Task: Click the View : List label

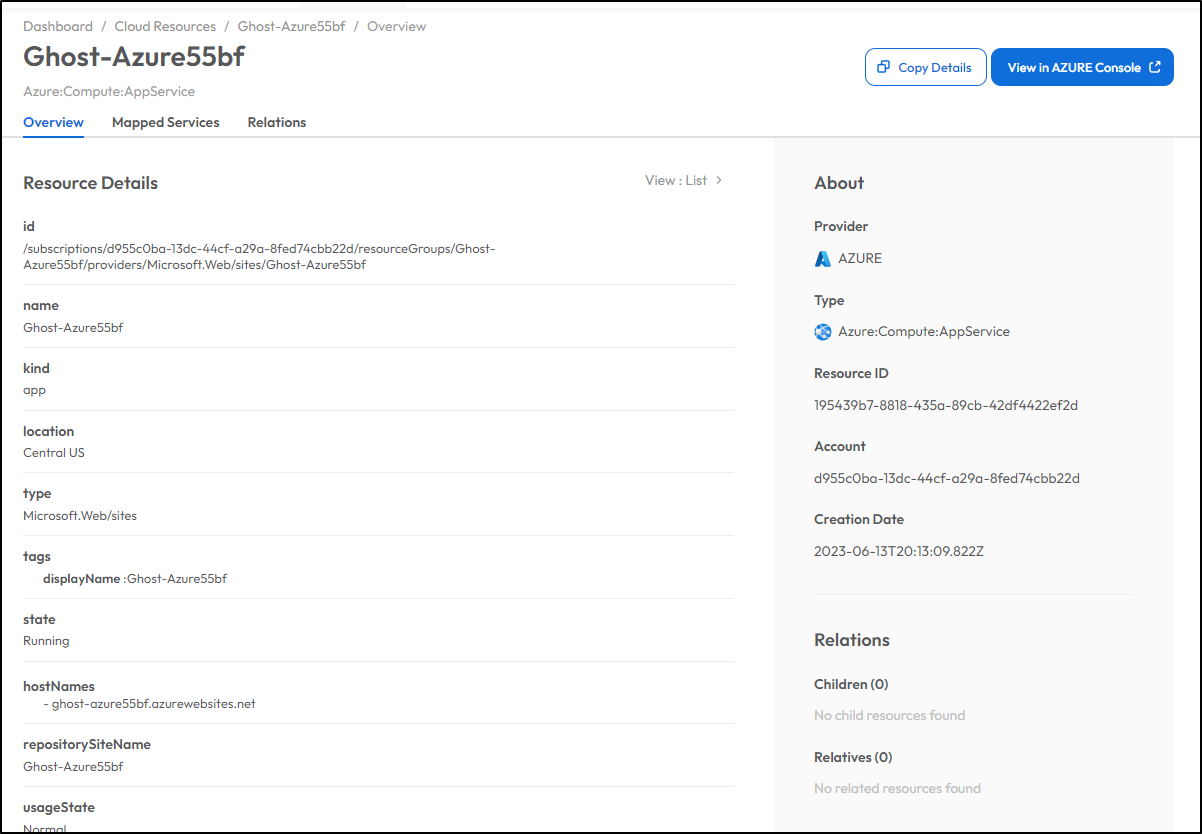Action: (x=676, y=180)
